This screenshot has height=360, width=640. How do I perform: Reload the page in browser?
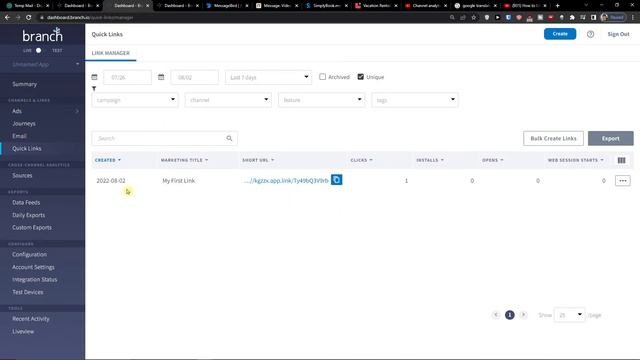(x=29, y=18)
